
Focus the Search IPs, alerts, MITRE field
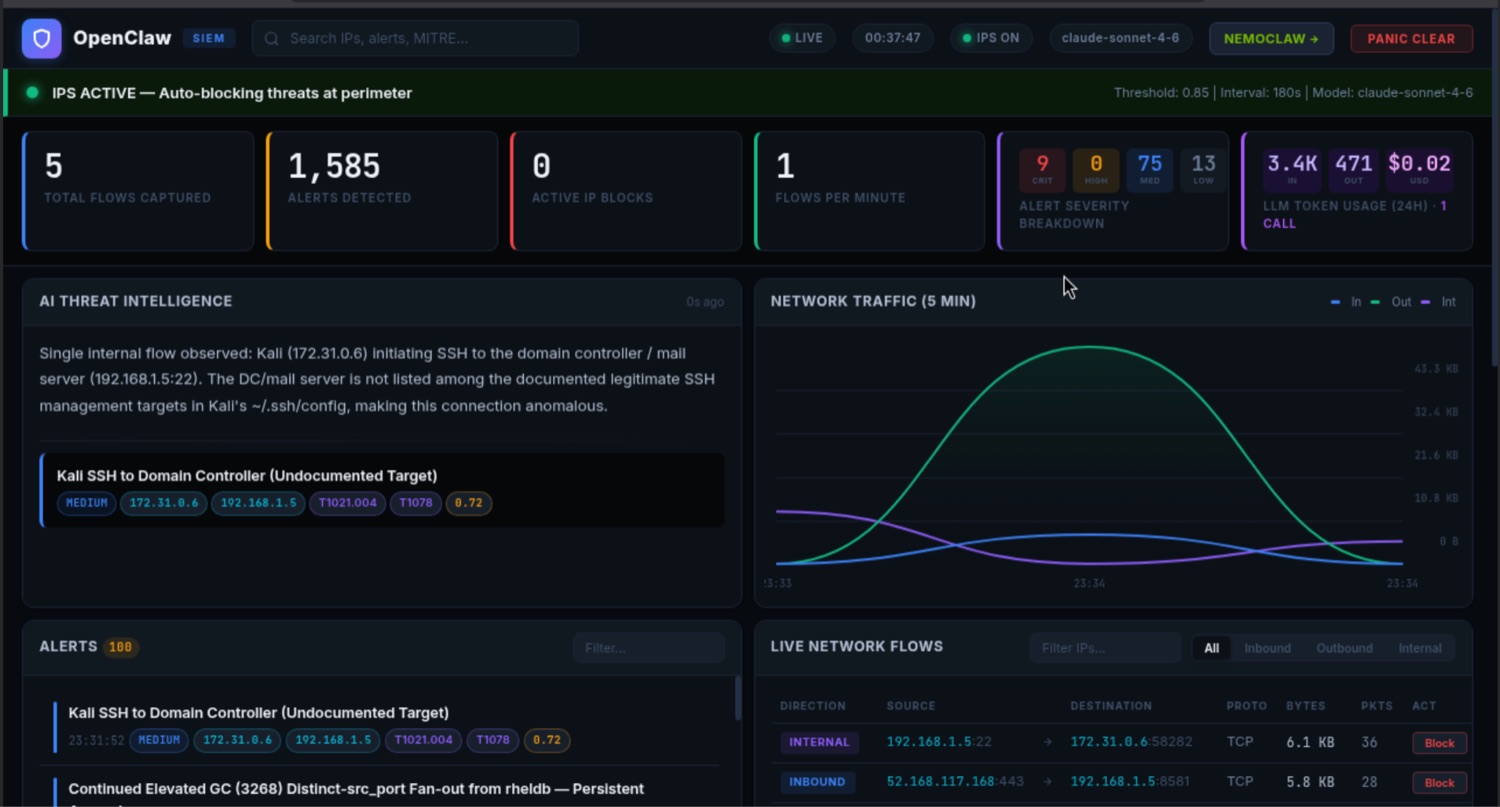pos(415,38)
